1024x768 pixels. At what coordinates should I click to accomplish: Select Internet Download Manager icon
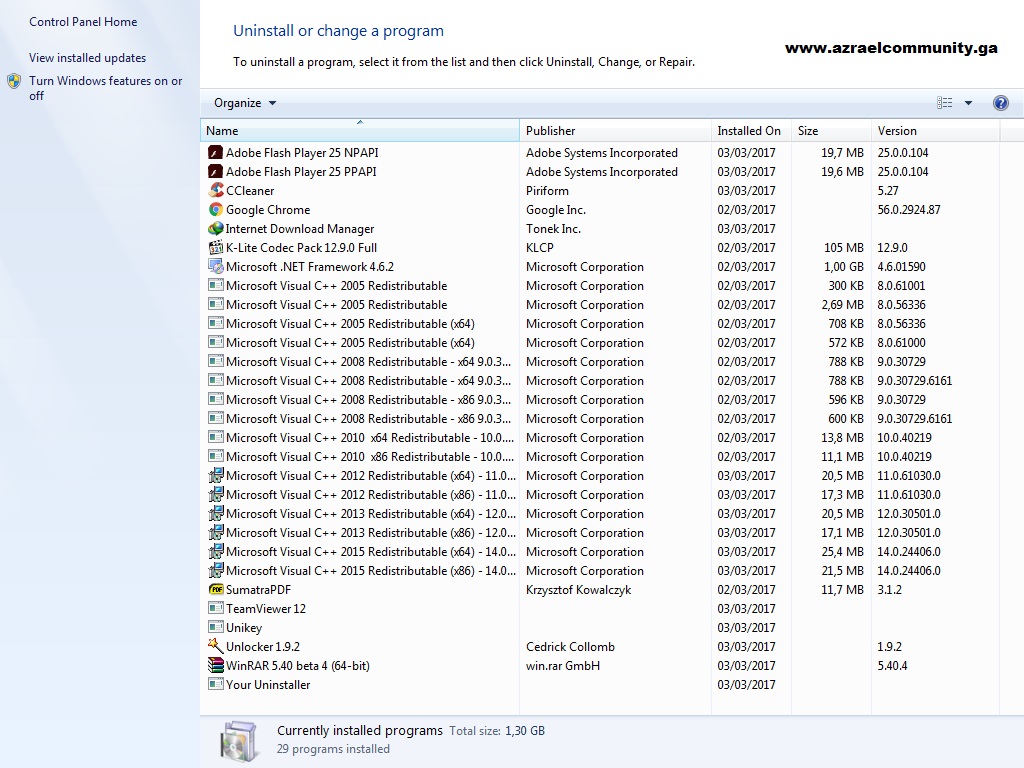pos(216,228)
